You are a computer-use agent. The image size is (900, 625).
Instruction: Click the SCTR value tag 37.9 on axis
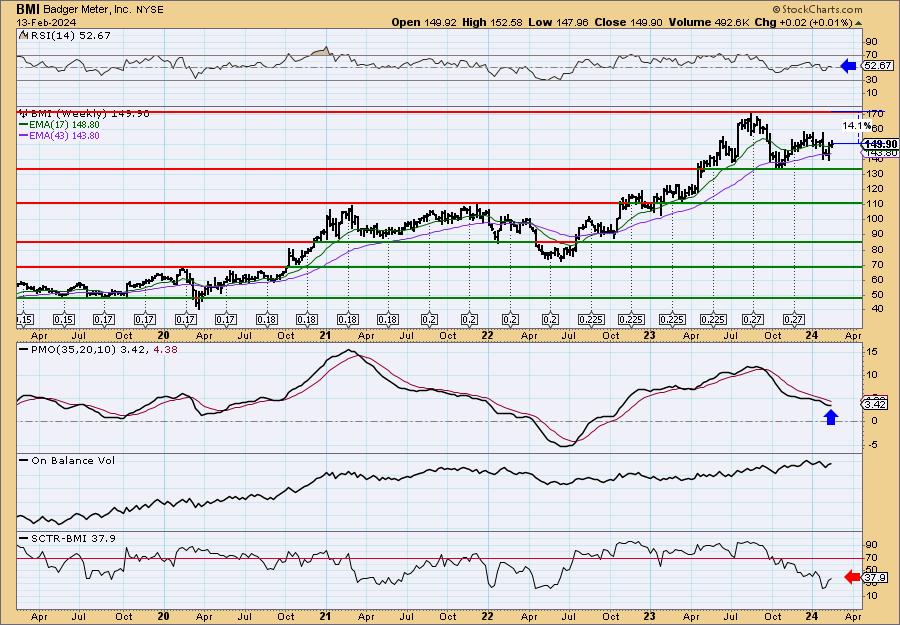(x=876, y=577)
